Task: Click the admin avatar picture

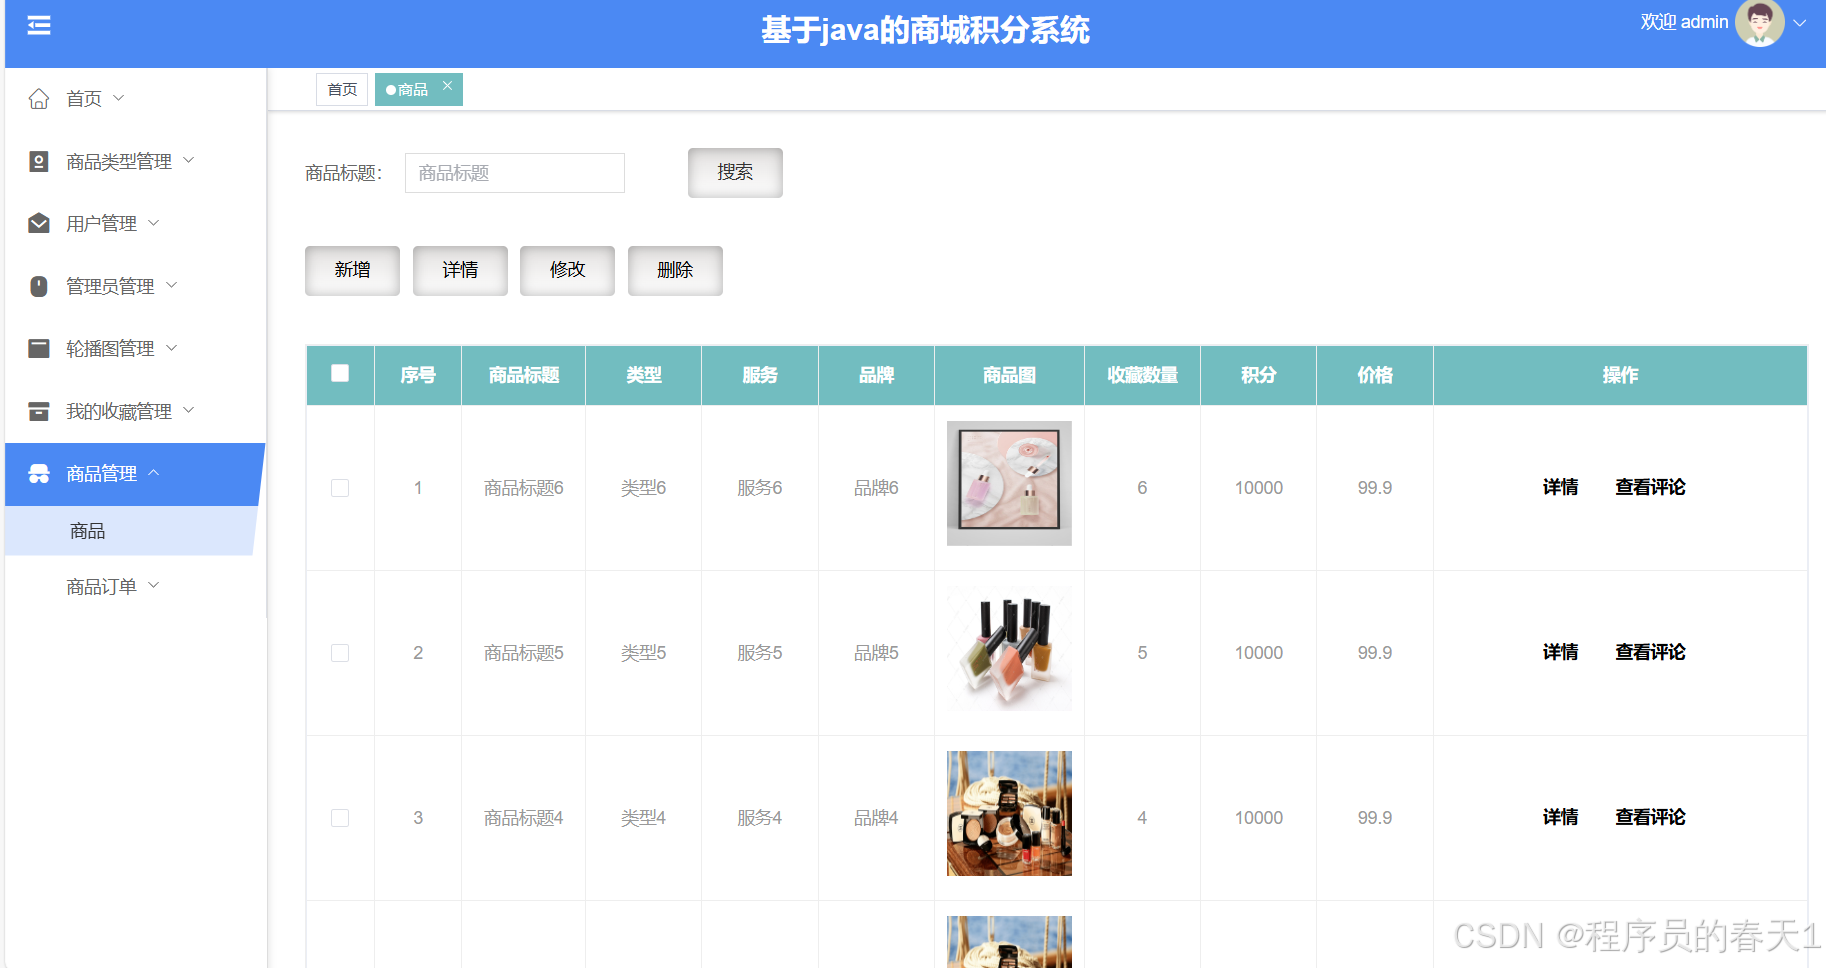Action: click(x=1759, y=23)
